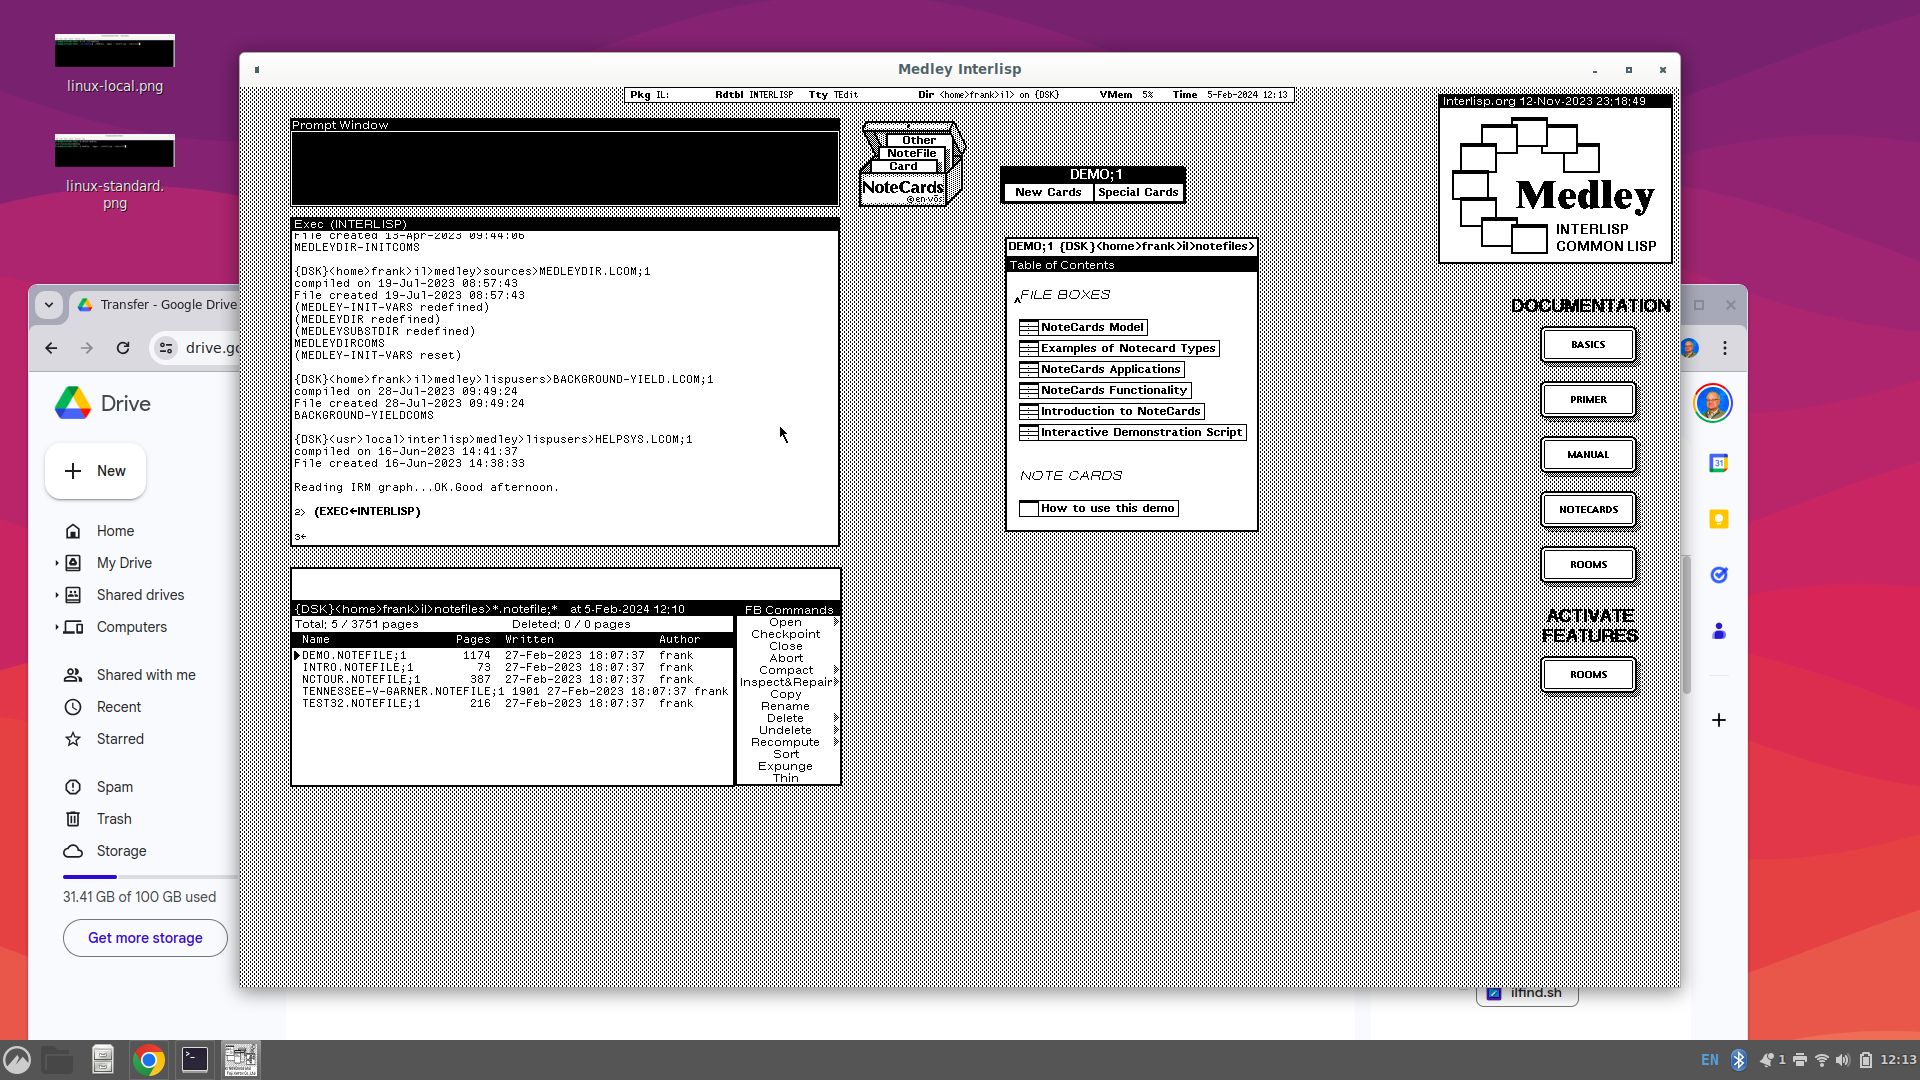Open the Contacts icon in Drive side panel
The width and height of the screenshot is (1920, 1080).
tap(1718, 631)
